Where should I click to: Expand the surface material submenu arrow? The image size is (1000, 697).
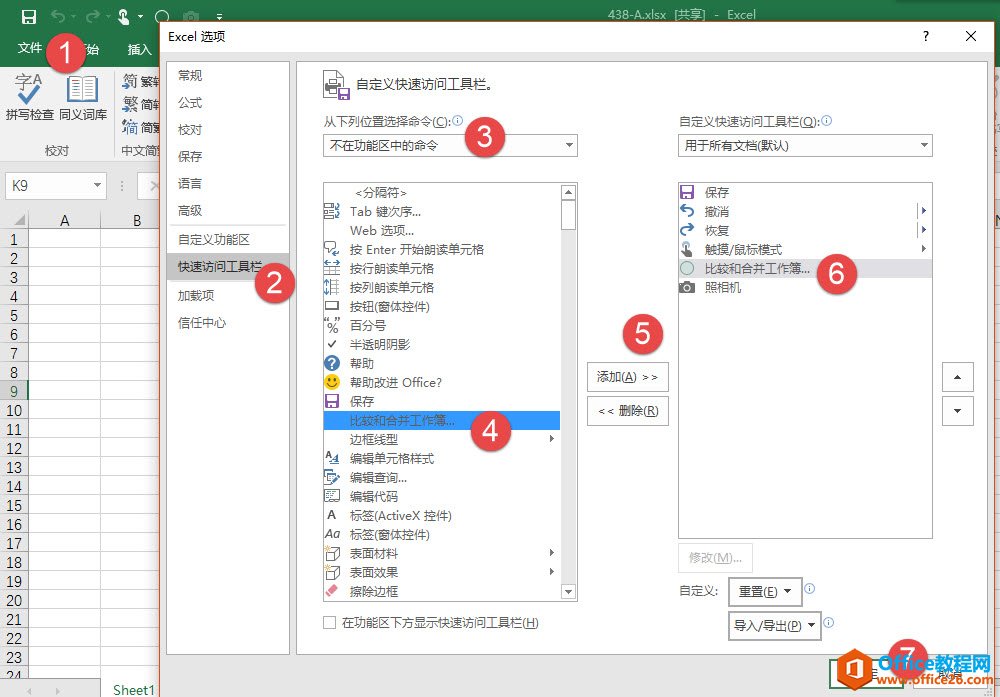552,553
